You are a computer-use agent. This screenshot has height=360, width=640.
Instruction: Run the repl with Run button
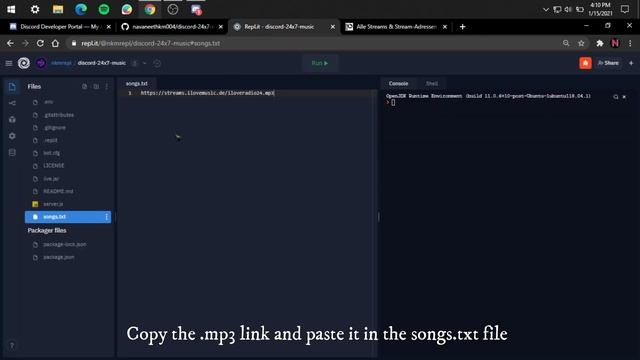click(x=320, y=63)
